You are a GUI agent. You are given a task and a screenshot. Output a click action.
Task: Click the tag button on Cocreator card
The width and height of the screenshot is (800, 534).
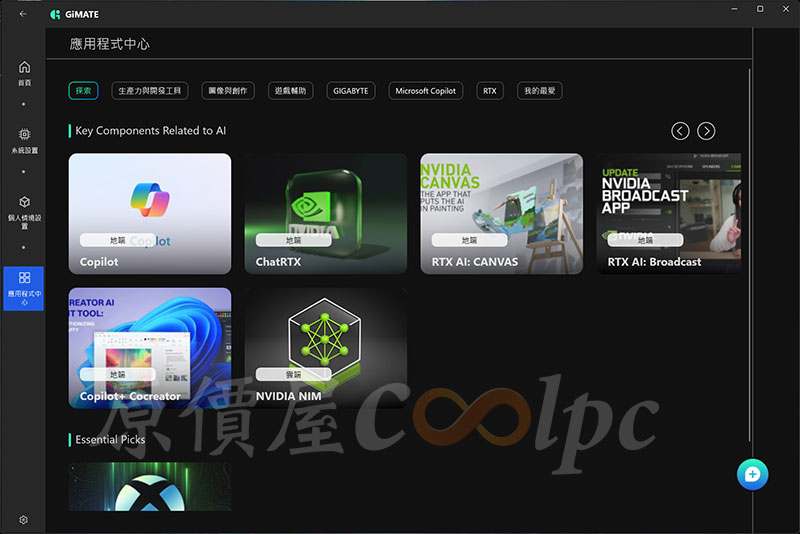tap(117, 374)
